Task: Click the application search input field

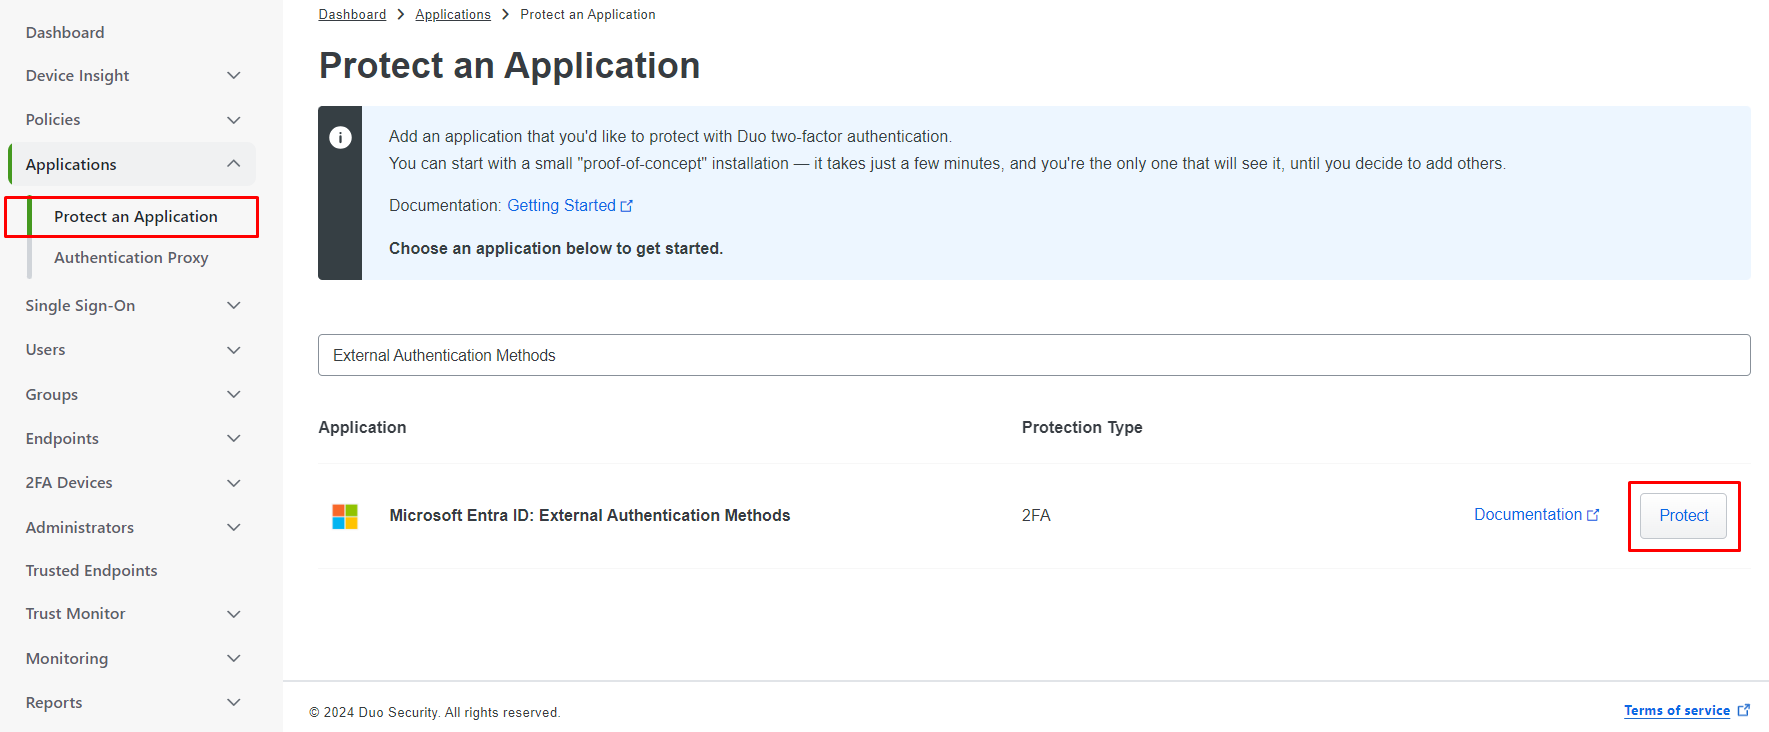Action: 1033,355
